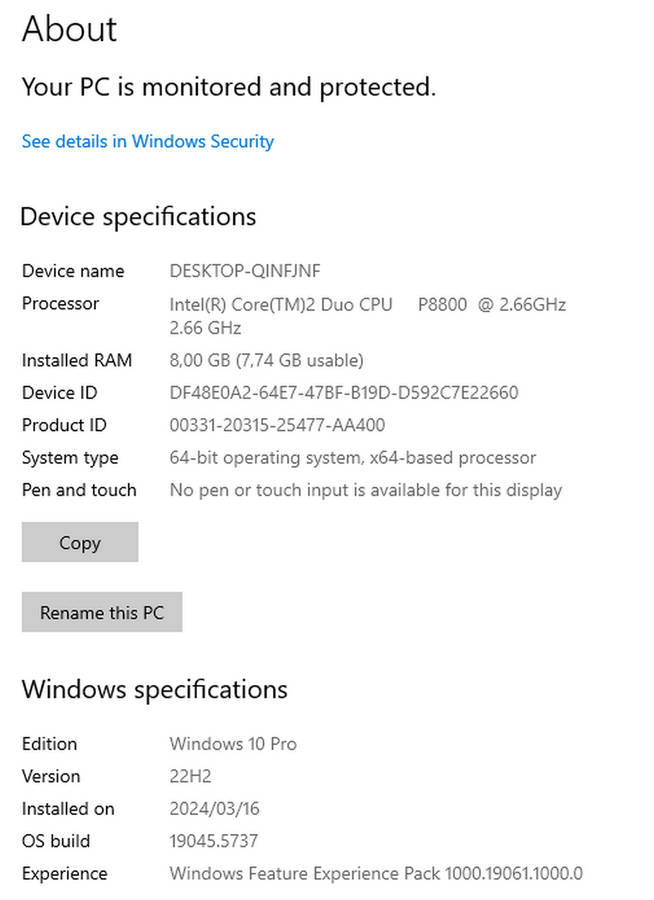Viewport: 654px width, 900px height.
Task: Click the 'Your PC is monitored and protected' text
Action: (228, 88)
